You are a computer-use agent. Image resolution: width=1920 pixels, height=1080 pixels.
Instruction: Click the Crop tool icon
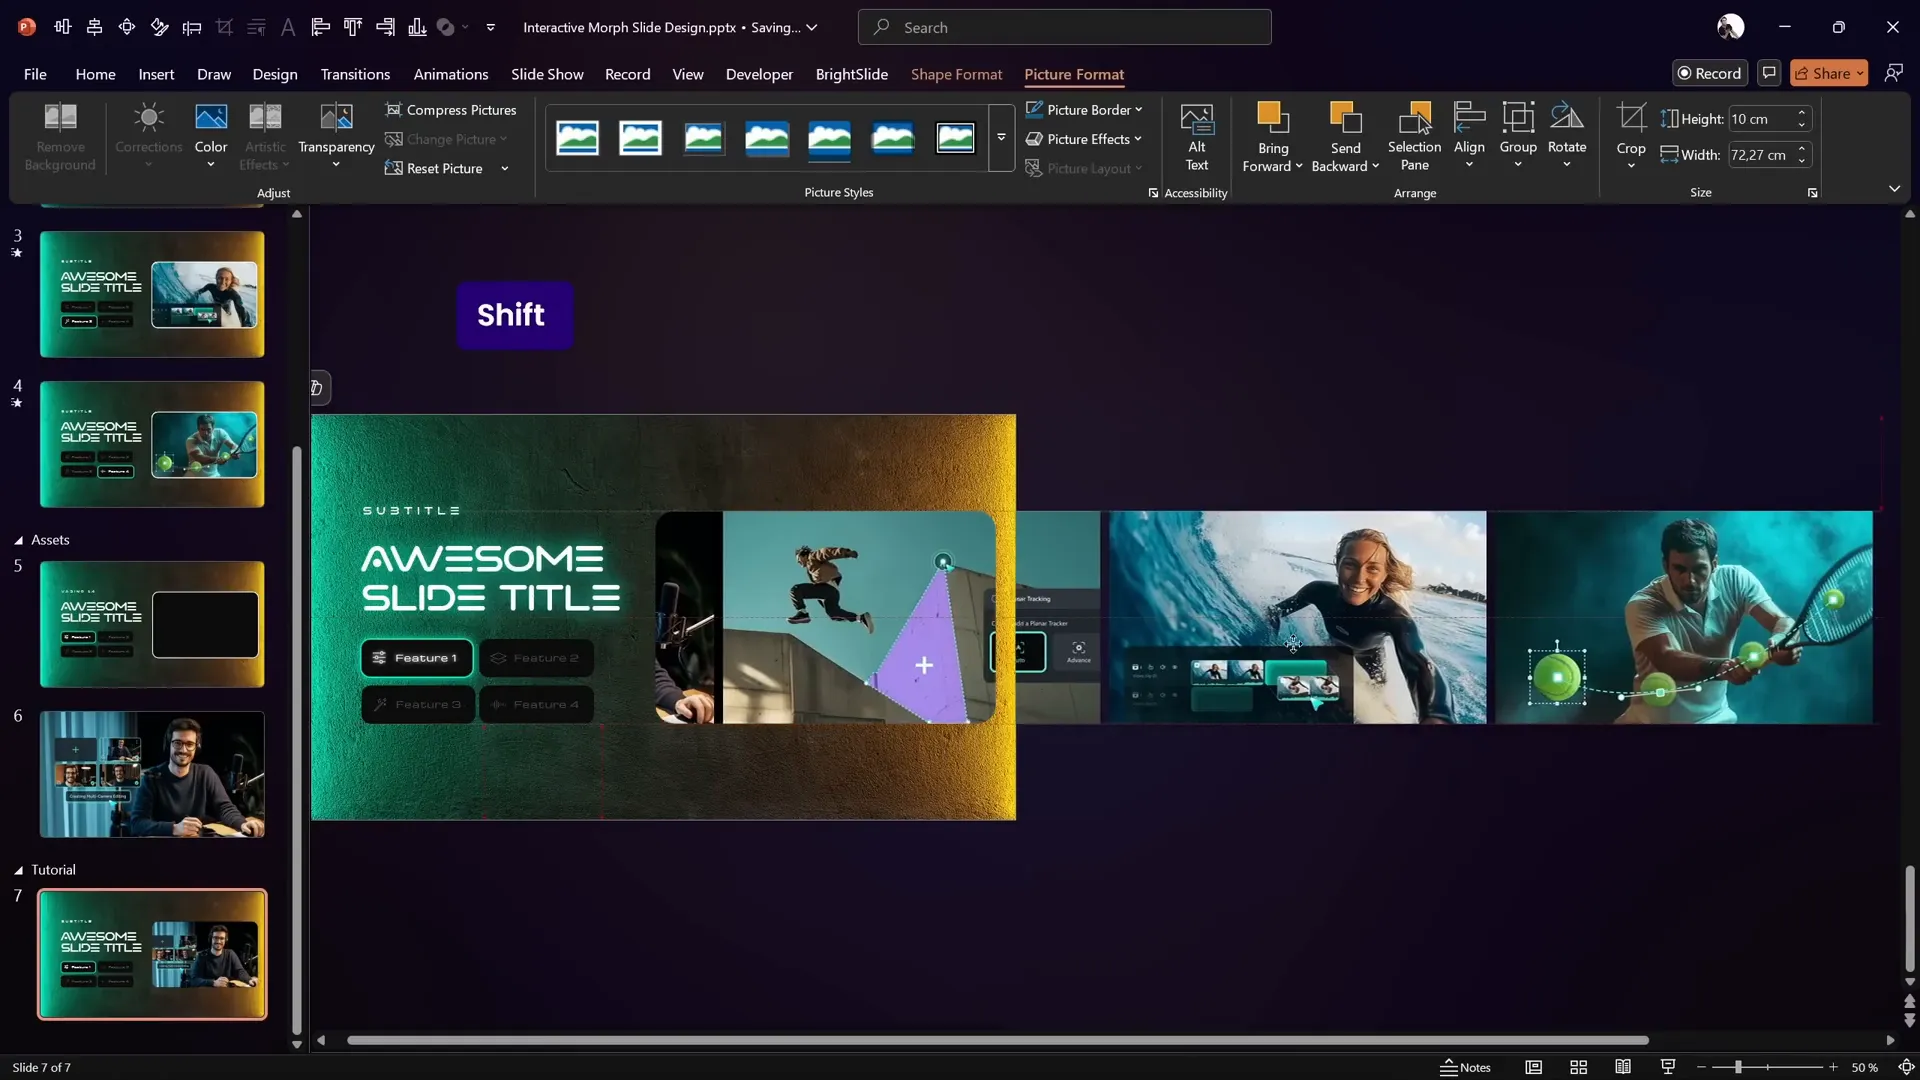(1631, 119)
